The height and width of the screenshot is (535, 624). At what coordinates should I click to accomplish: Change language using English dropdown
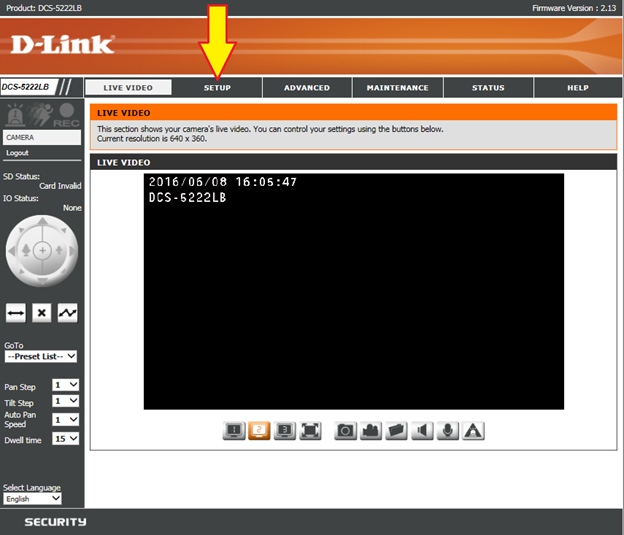32,498
